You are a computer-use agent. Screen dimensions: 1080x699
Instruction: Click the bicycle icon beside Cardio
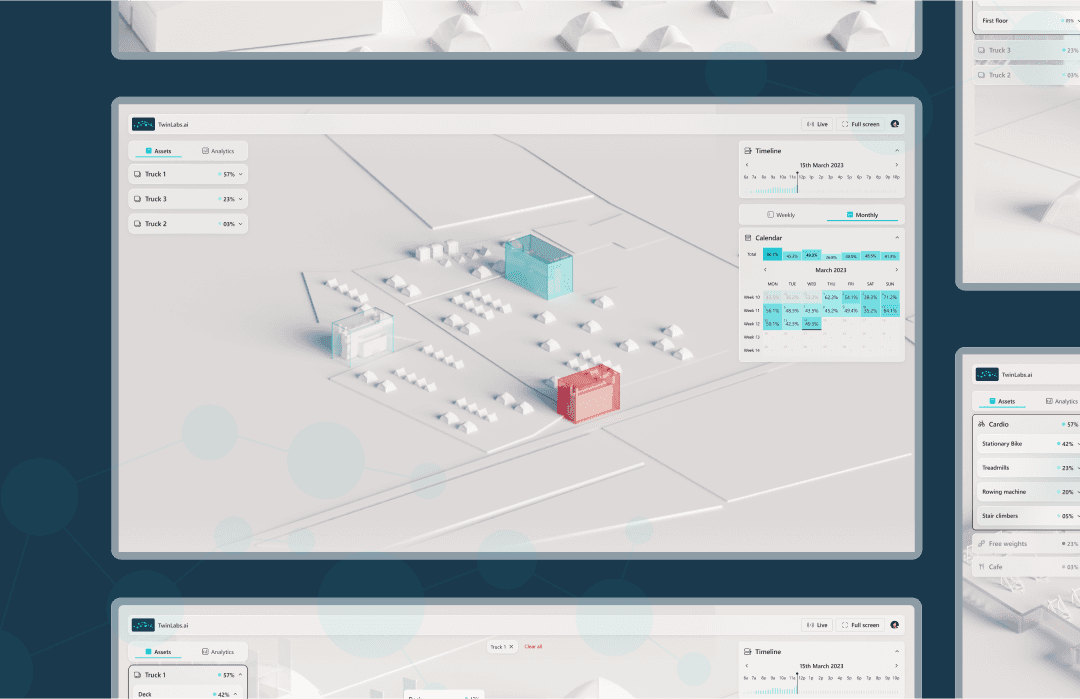[x=982, y=424]
